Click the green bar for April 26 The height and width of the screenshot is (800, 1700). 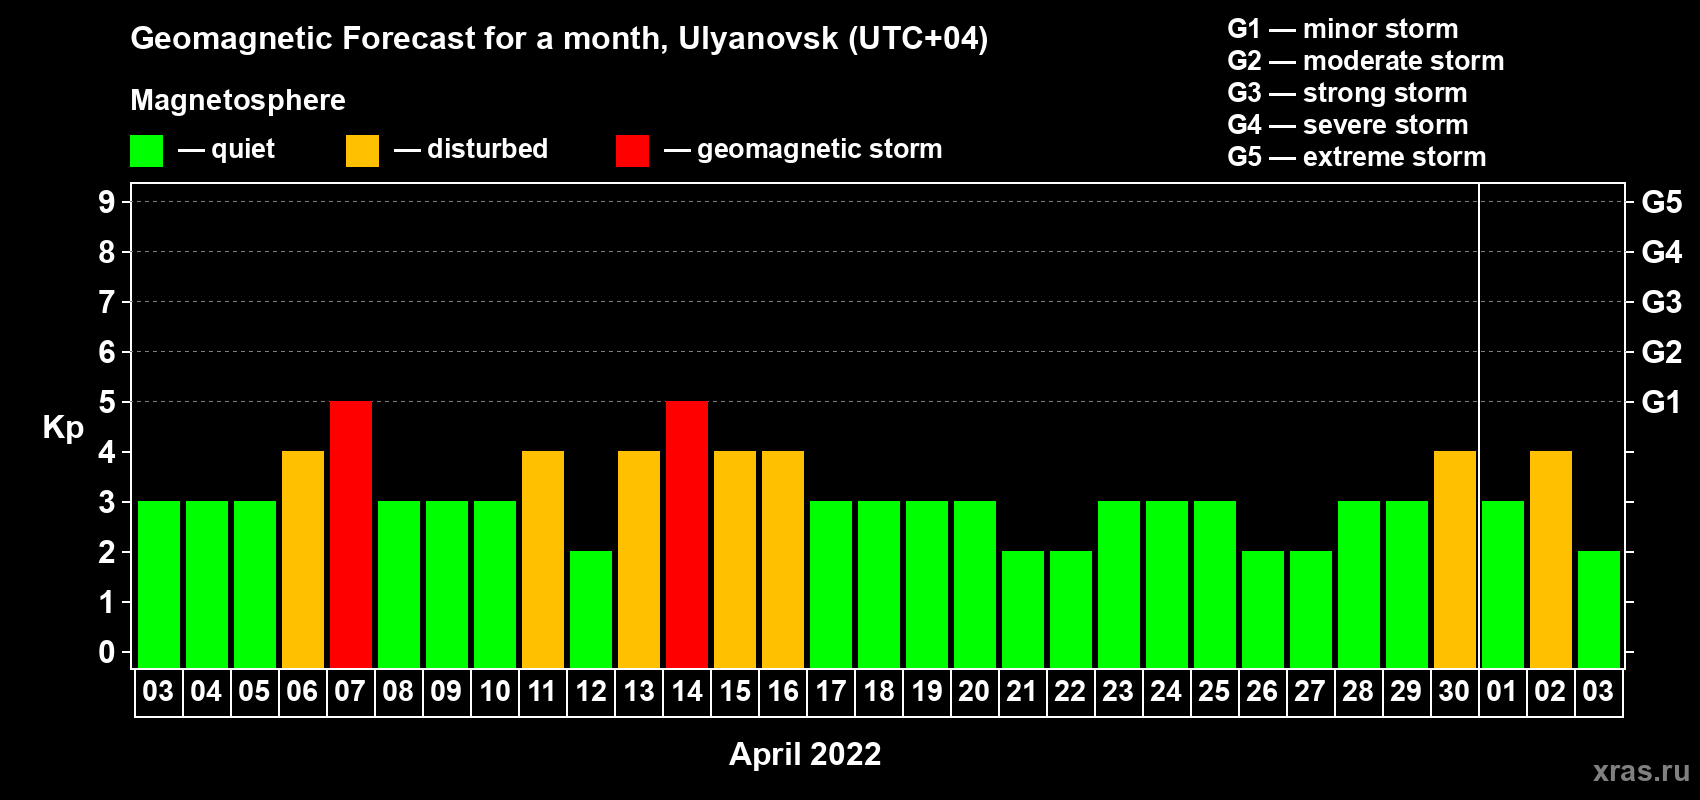(1263, 610)
